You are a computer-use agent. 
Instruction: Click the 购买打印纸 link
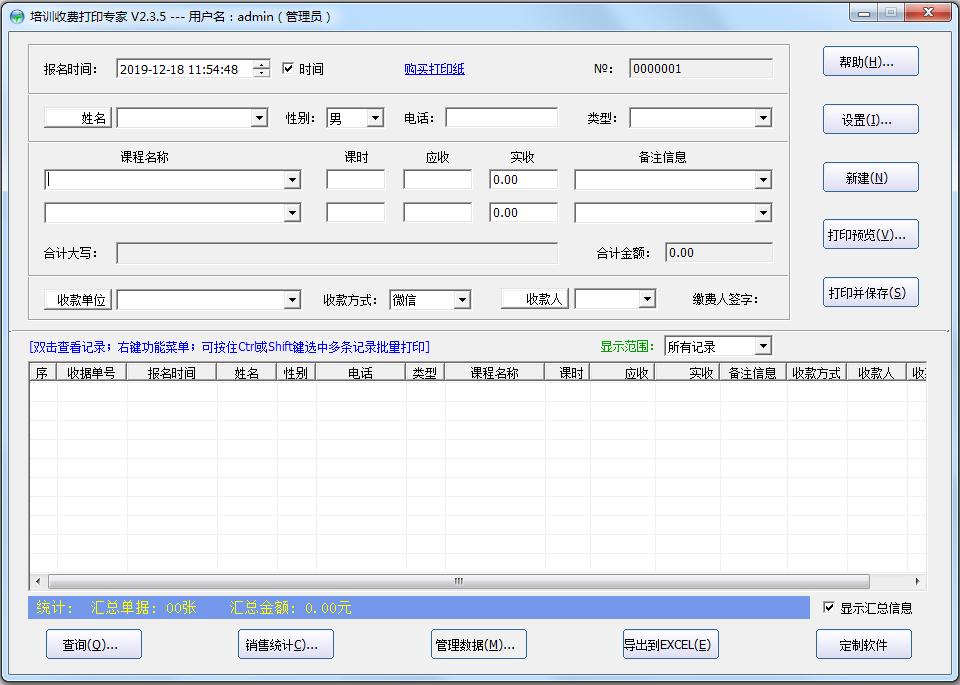click(x=434, y=69)
